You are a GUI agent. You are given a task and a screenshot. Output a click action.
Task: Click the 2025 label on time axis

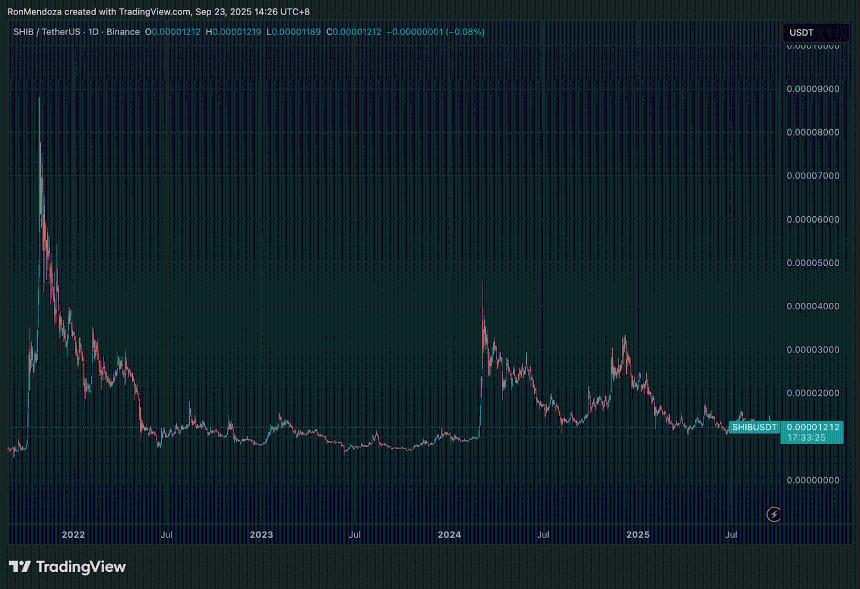(x=637, y=535)
